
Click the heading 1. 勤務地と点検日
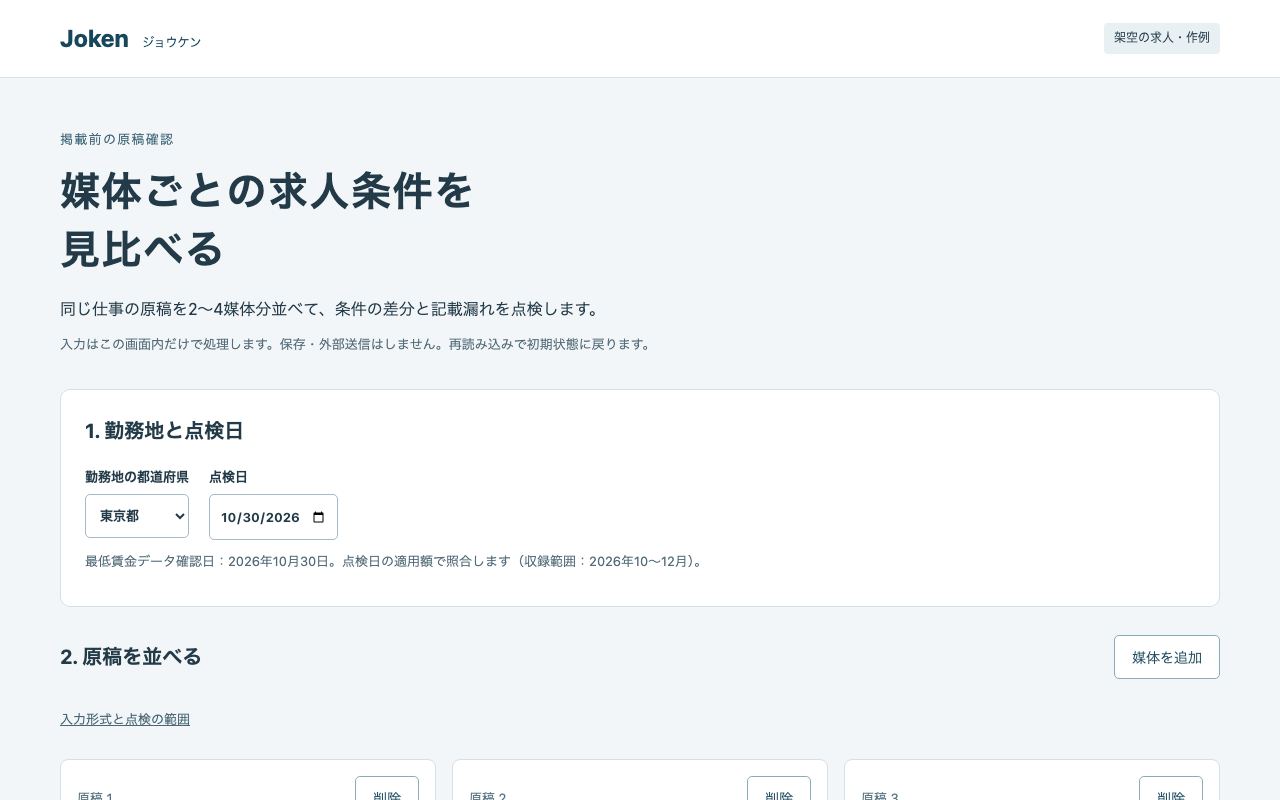pyautogui.click(x=164, y=431)
